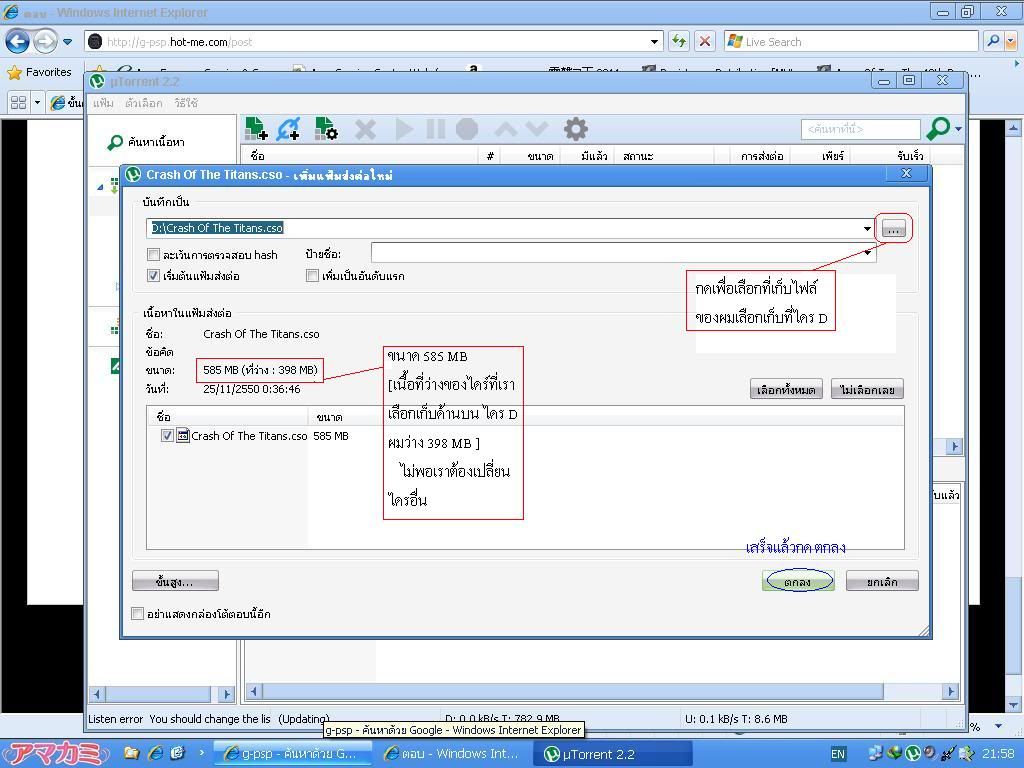Click the Add Torrent toolbar icon
This screenshot has width=1024, height=768.
tap(256, 129)
